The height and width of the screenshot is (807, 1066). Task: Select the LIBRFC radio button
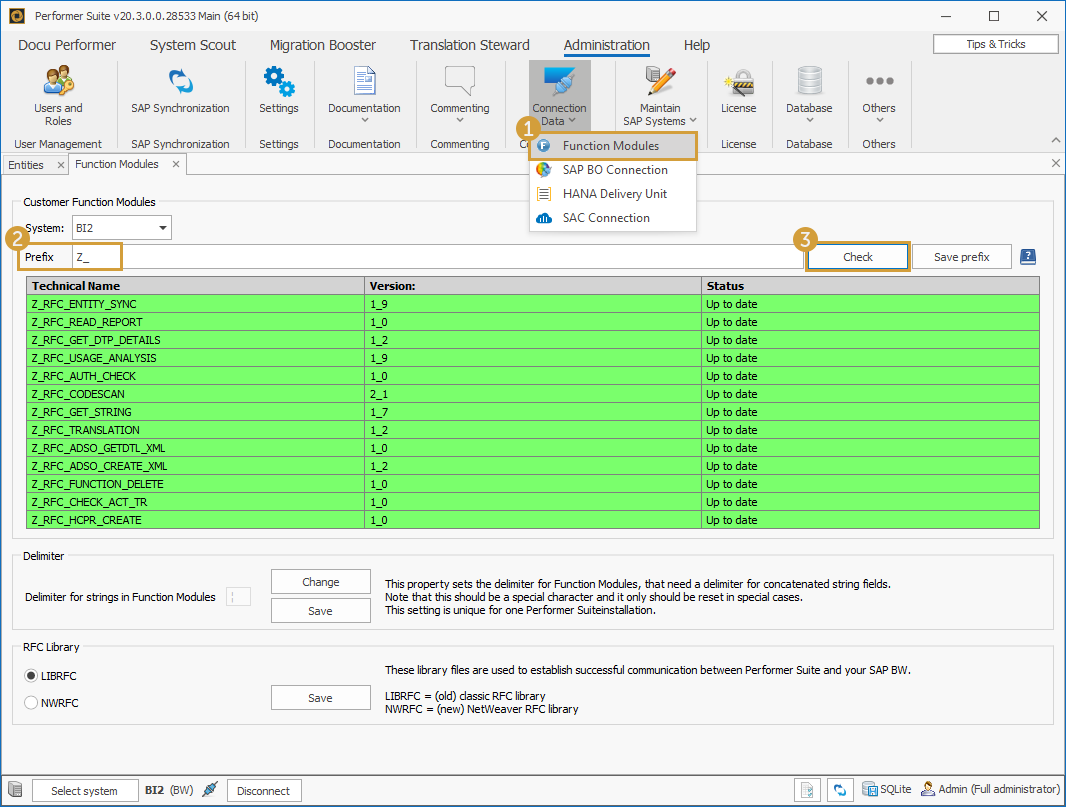tap(31, 676)
